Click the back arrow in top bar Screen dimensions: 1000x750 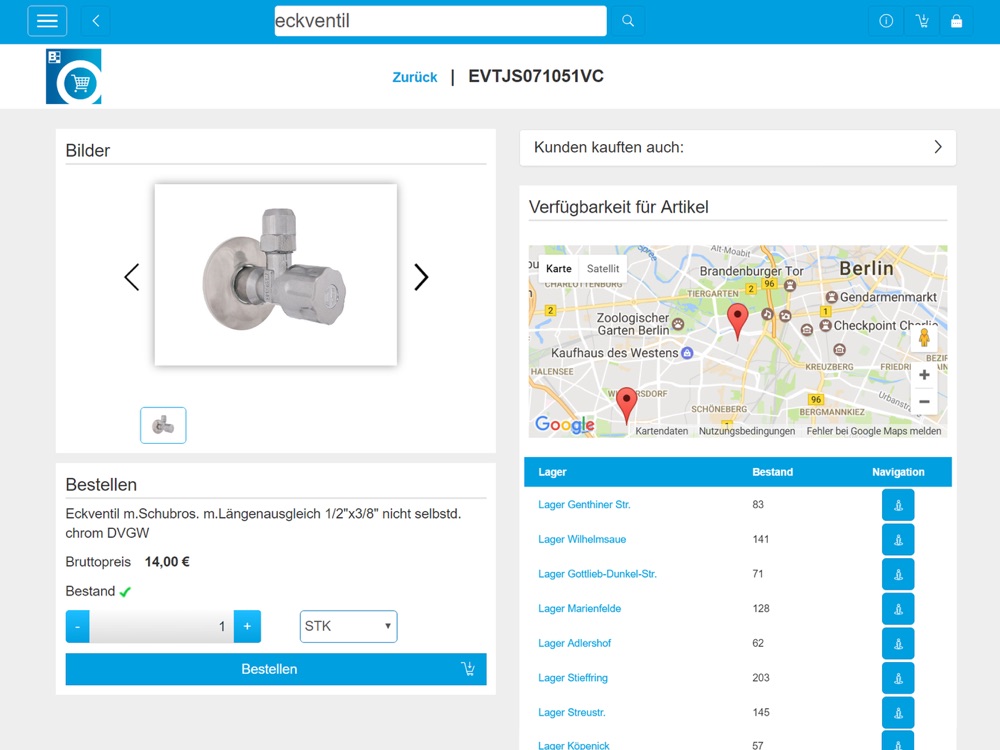click(x=96, y=21)
